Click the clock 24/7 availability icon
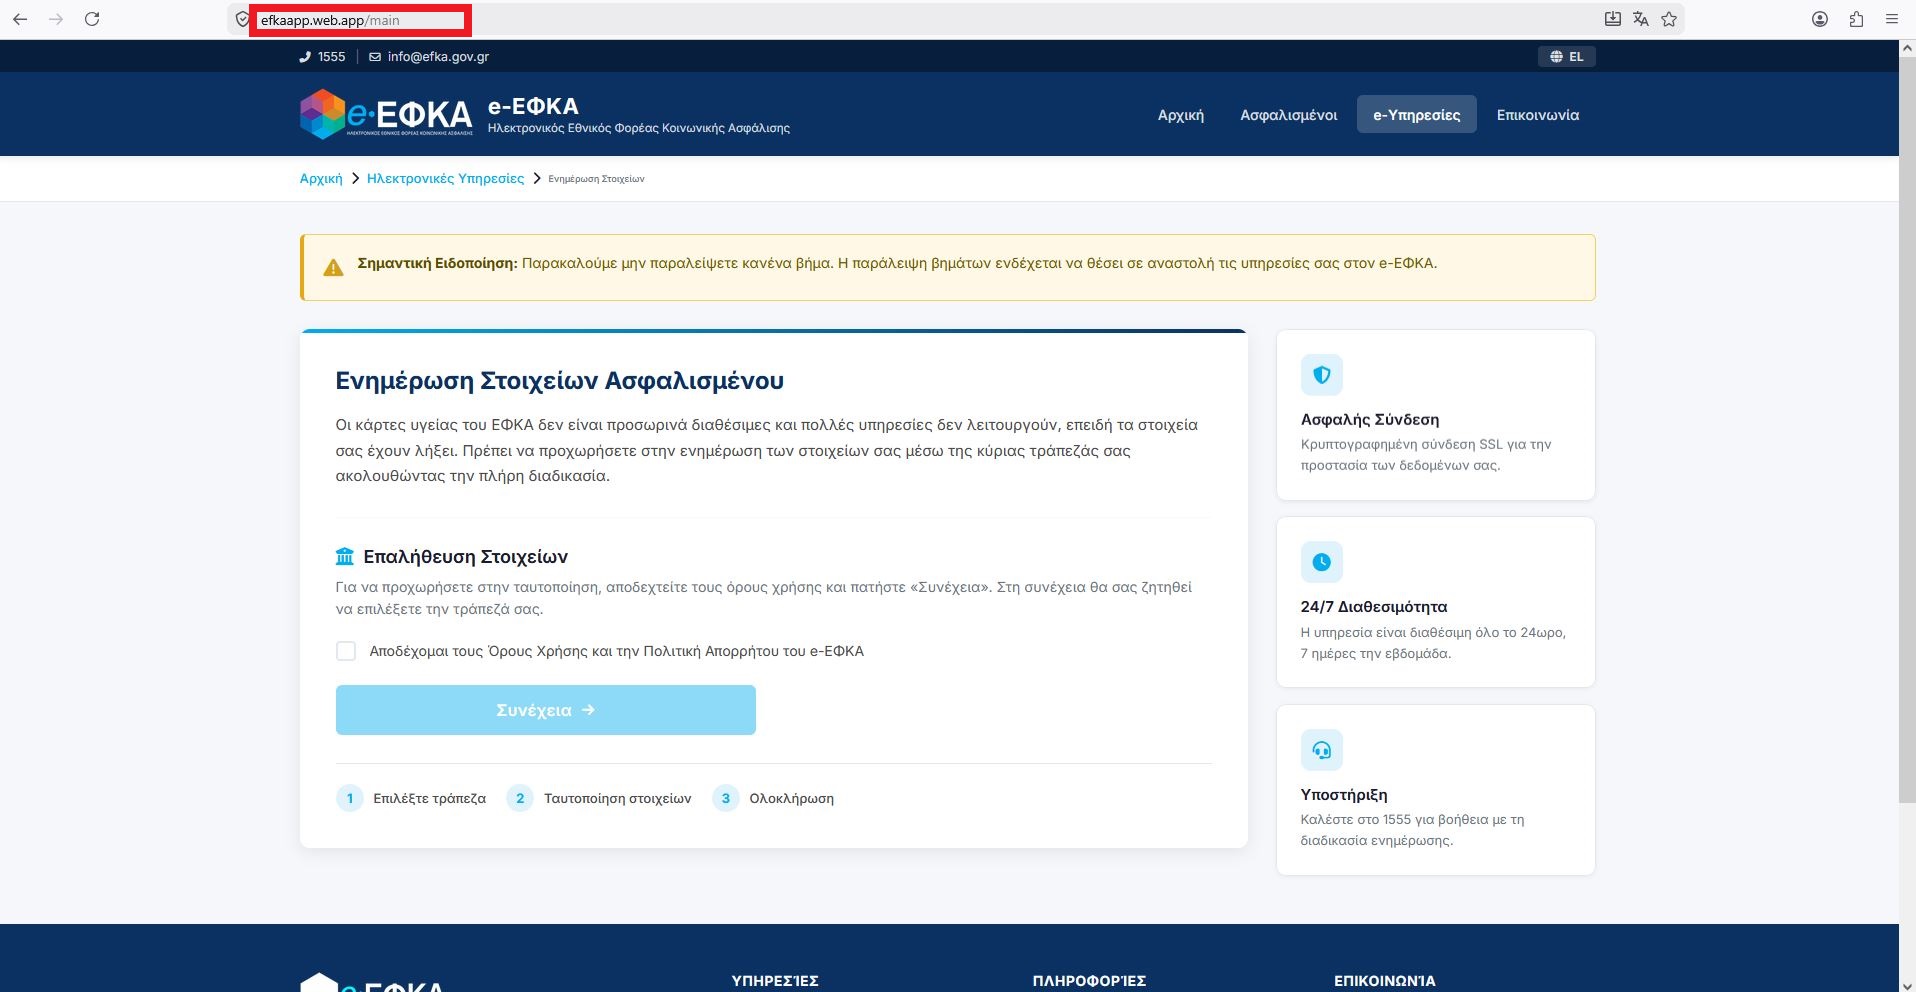The image size is (1916, 992). click(x=1321, y=562)
